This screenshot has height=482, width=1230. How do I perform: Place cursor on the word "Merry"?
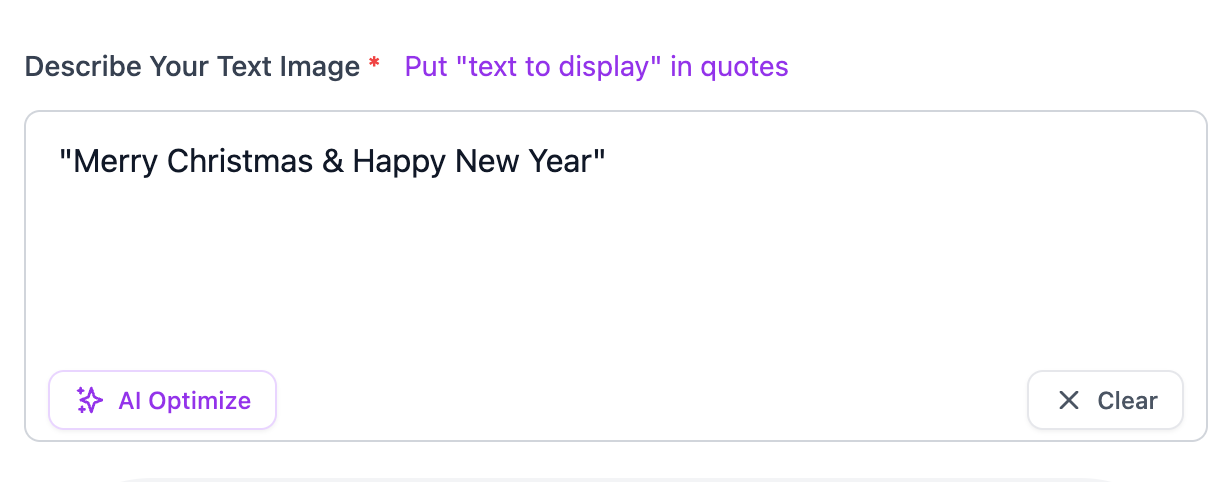point(116,162)
